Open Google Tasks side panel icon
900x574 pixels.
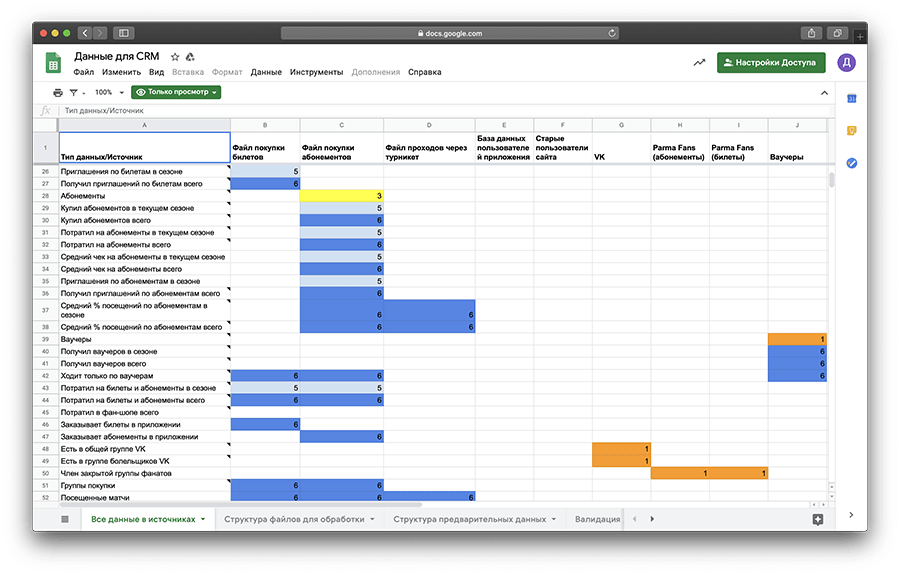(852, 162)
